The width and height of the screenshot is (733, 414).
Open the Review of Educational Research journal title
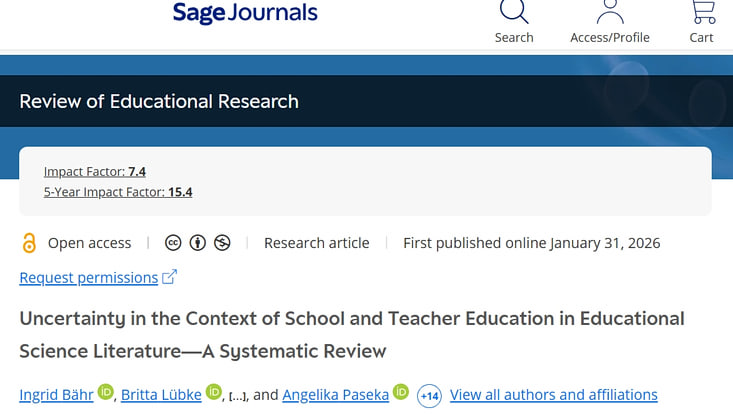159,101
